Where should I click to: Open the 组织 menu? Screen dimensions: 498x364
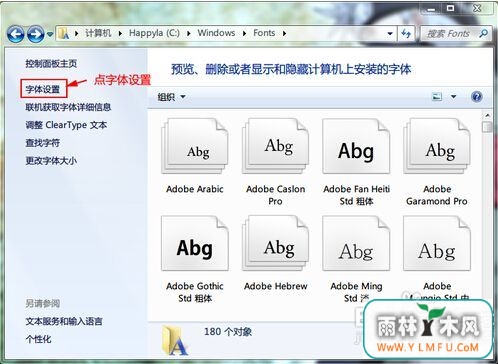(171, 97)
